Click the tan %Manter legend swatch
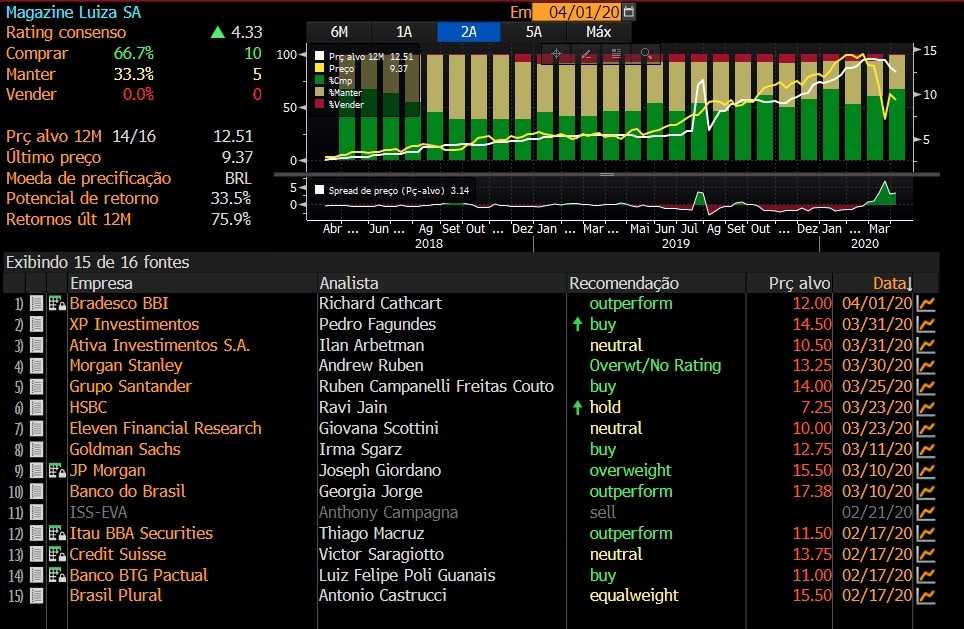 click(x=319, y=92)
